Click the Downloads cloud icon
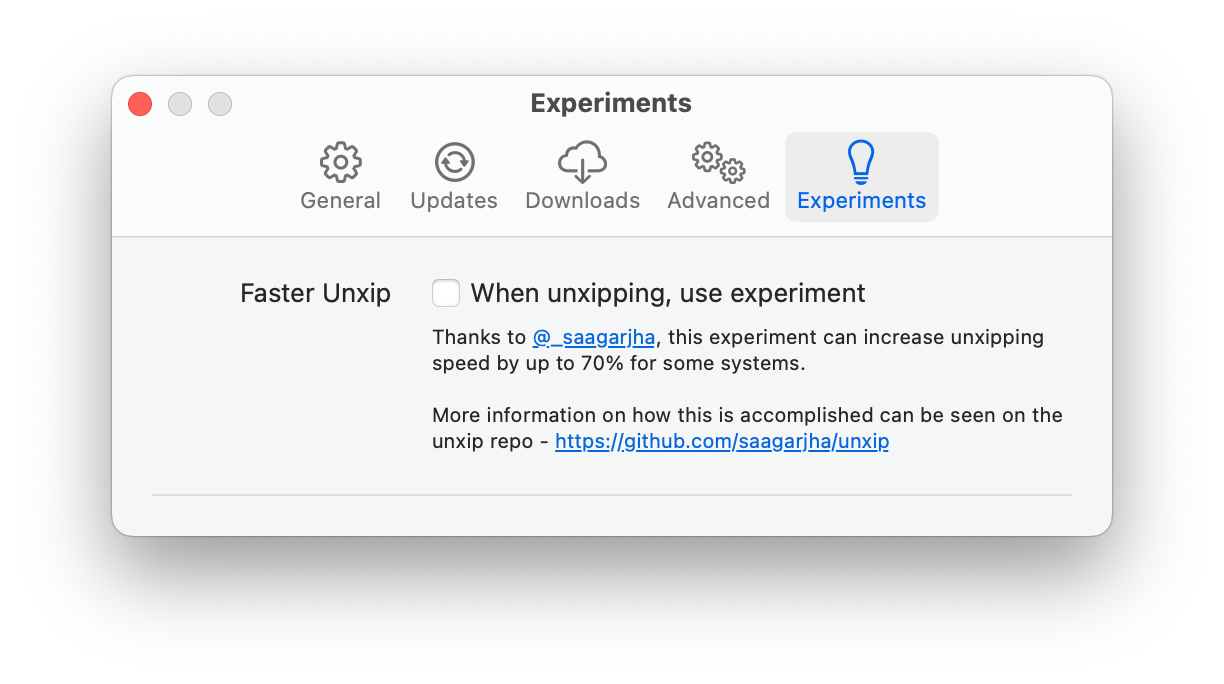The height and width of the screenshot is (684, 1224). coord(582,160)
